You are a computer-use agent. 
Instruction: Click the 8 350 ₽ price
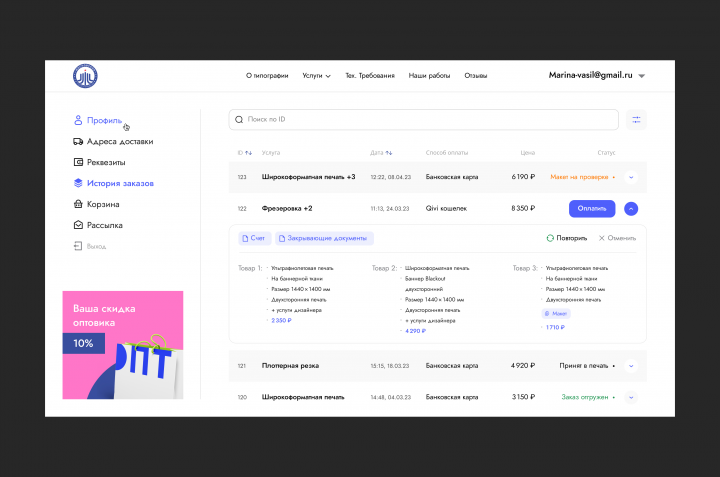click(523, 208)
